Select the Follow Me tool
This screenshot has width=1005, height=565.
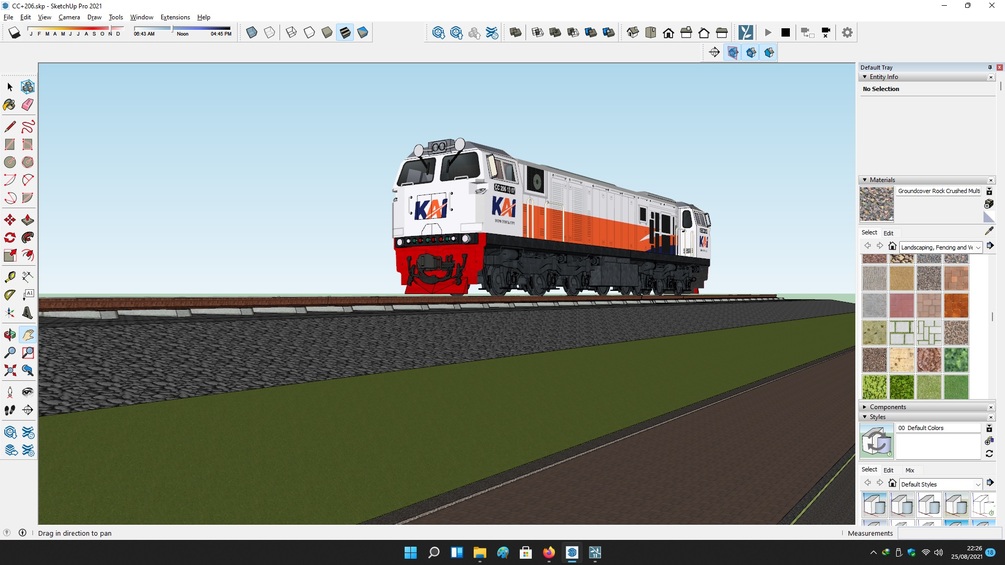pos(28,238)
